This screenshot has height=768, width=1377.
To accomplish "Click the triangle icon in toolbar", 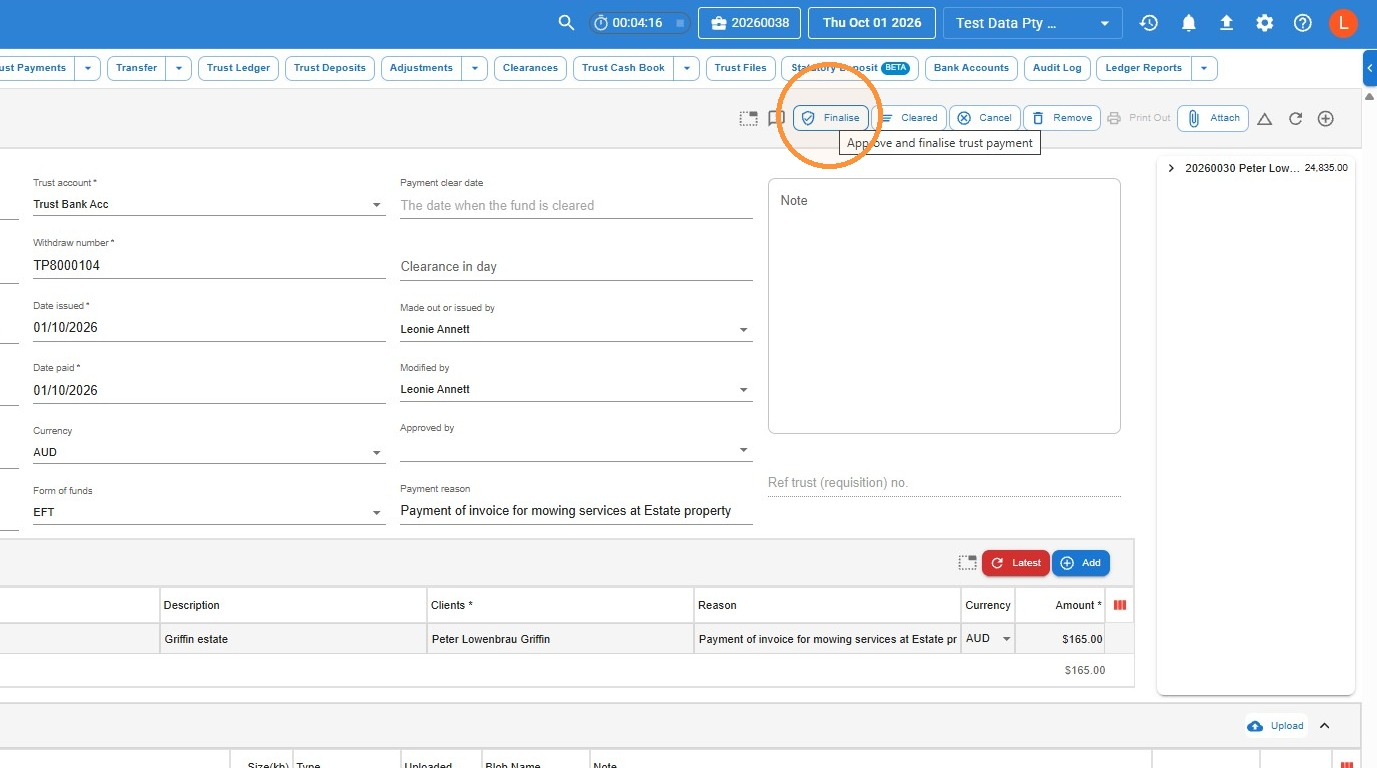I will click(1264, 119).
